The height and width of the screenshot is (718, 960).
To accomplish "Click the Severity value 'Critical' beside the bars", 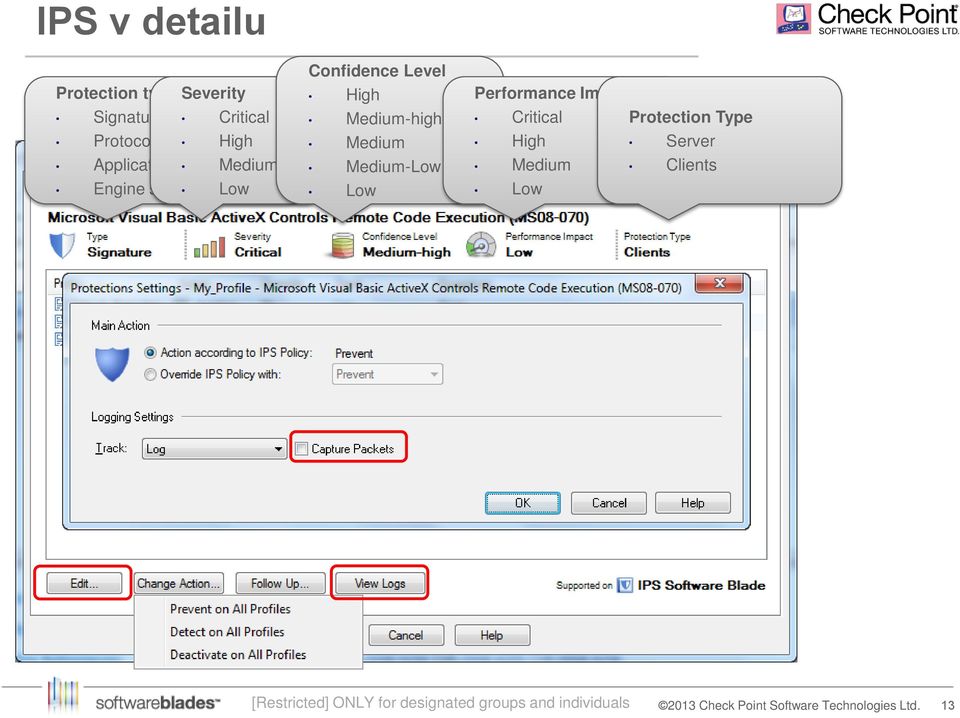I will tap(258, 252).
